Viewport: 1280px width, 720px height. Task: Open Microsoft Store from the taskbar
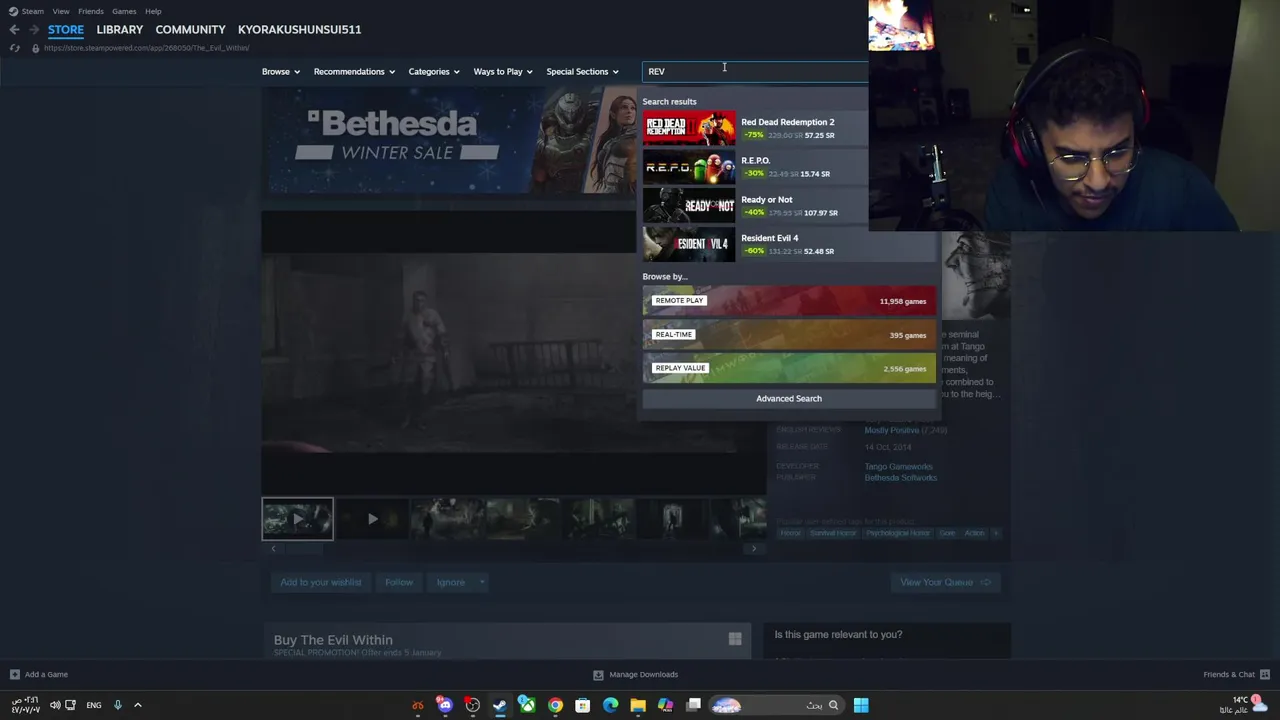click(582, 705)
